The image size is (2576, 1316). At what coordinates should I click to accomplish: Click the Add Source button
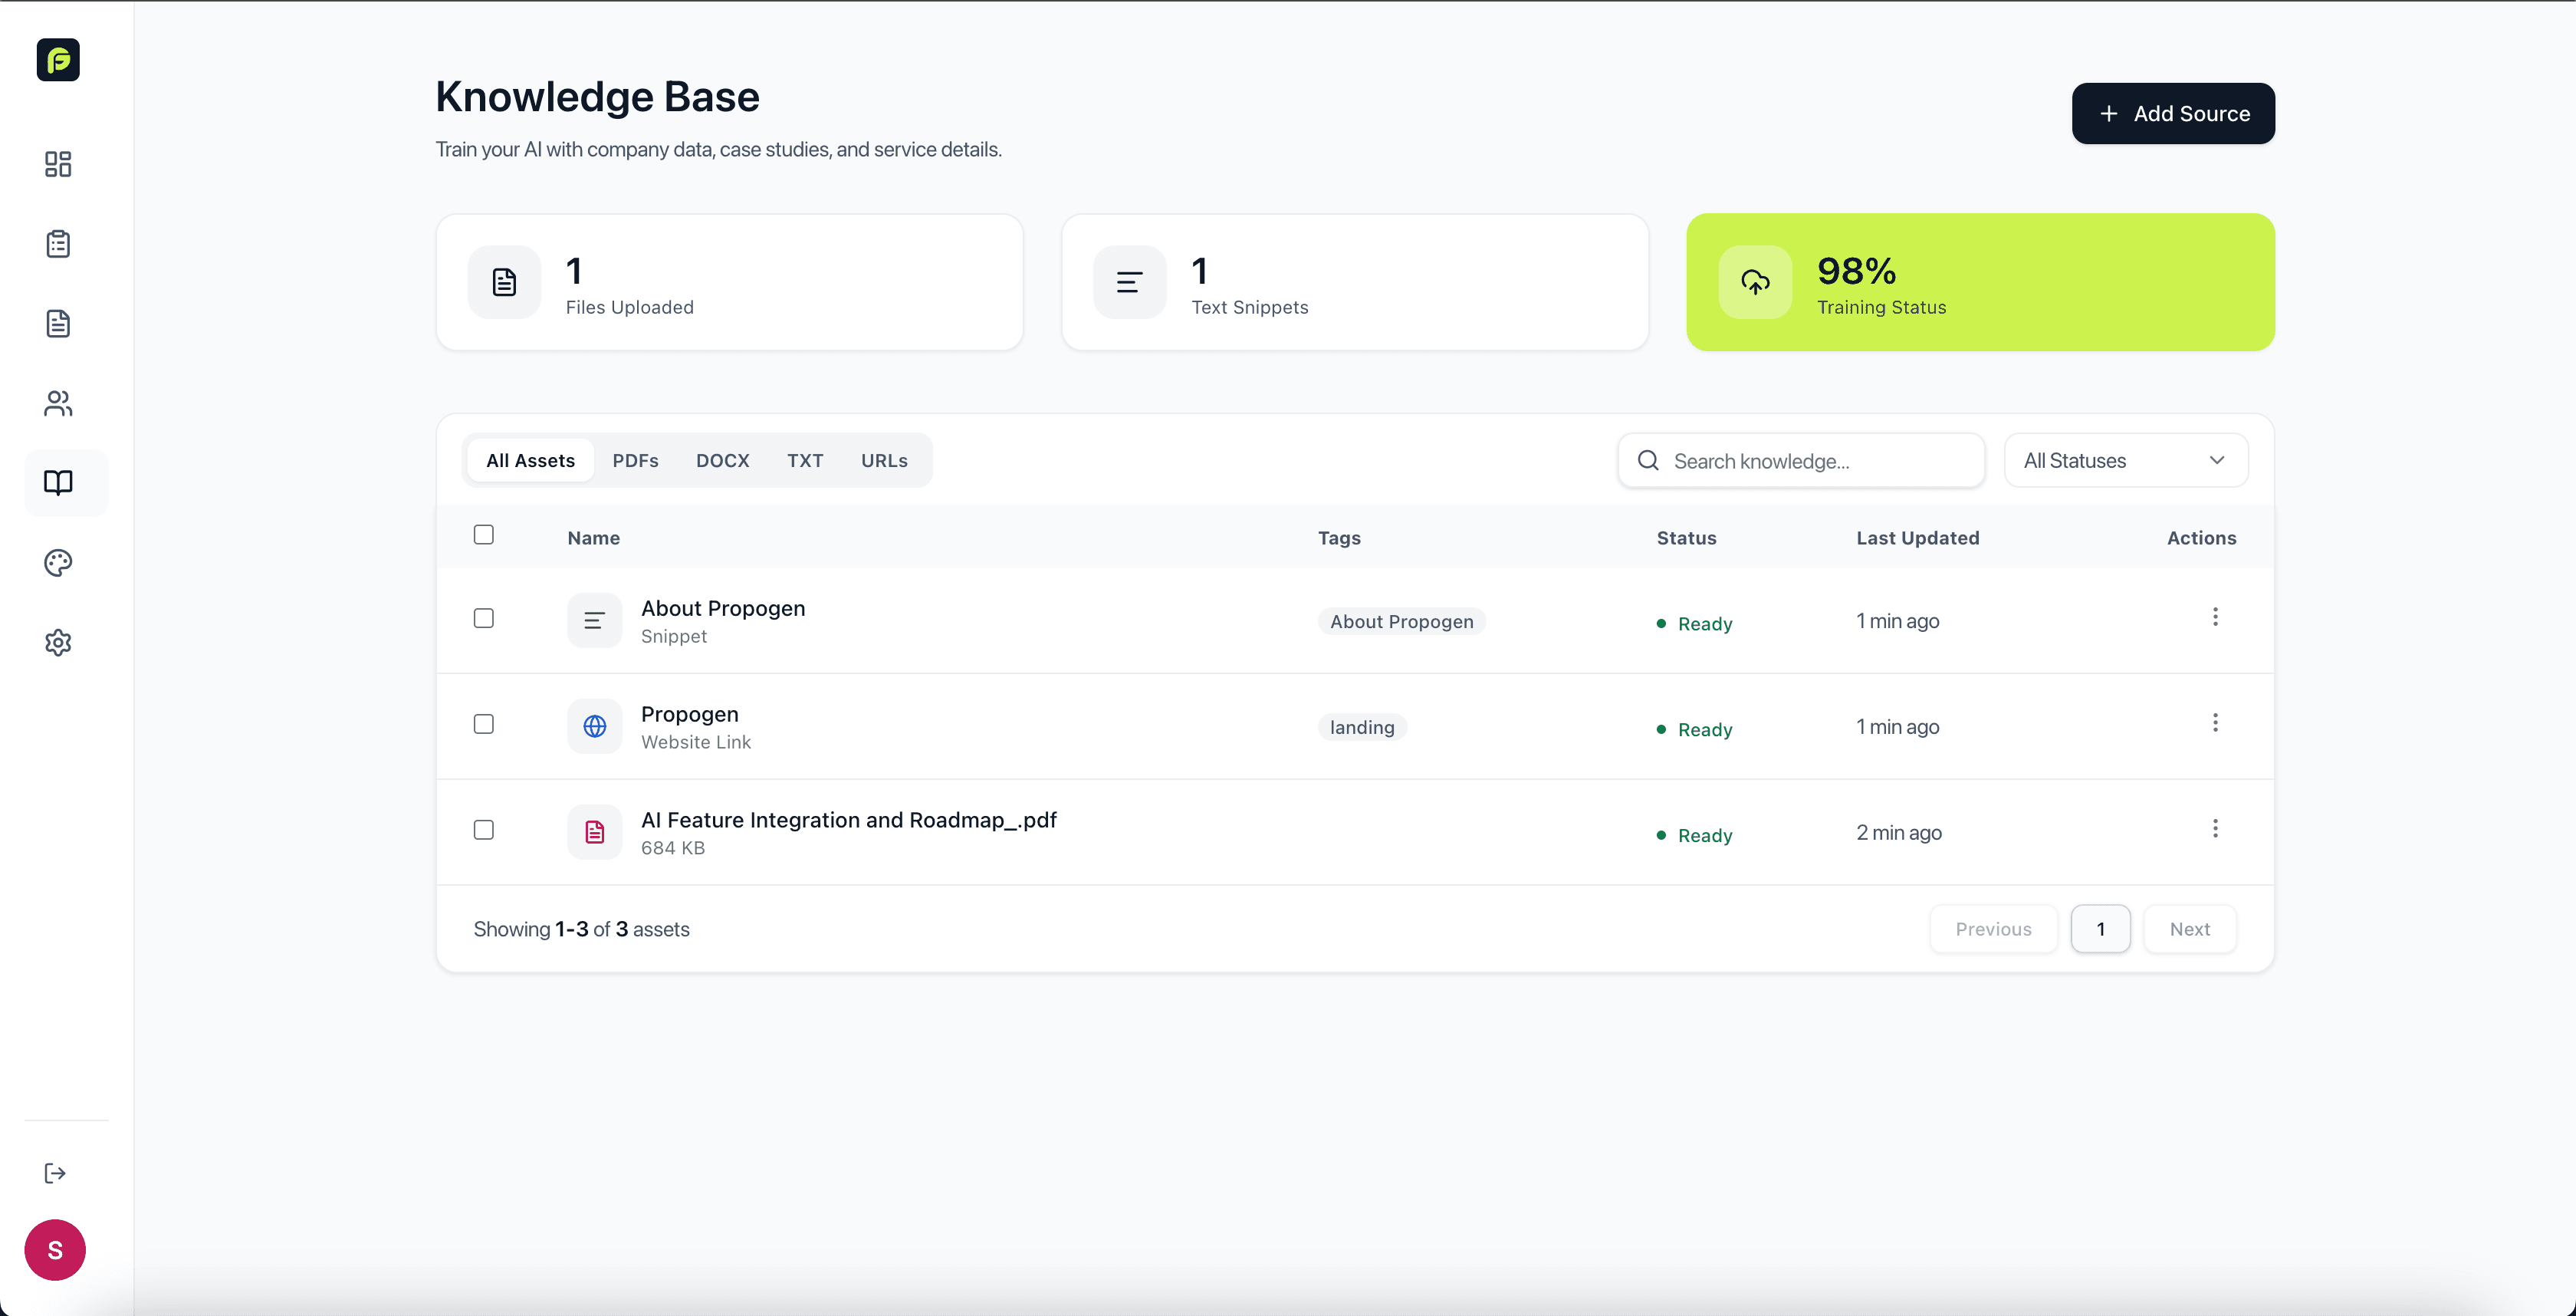[x=2173, y=113]
